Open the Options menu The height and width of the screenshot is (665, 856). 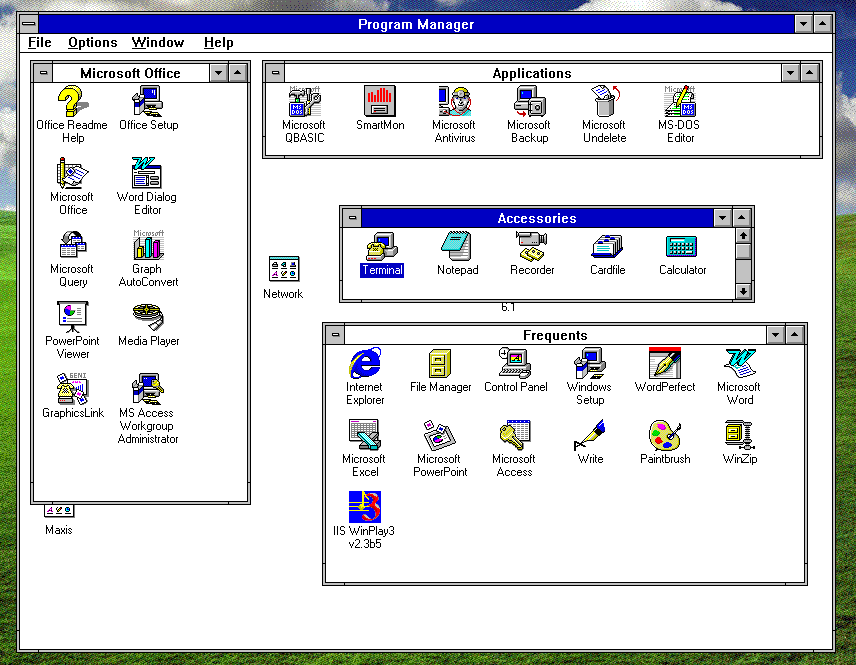pos(92,43)
